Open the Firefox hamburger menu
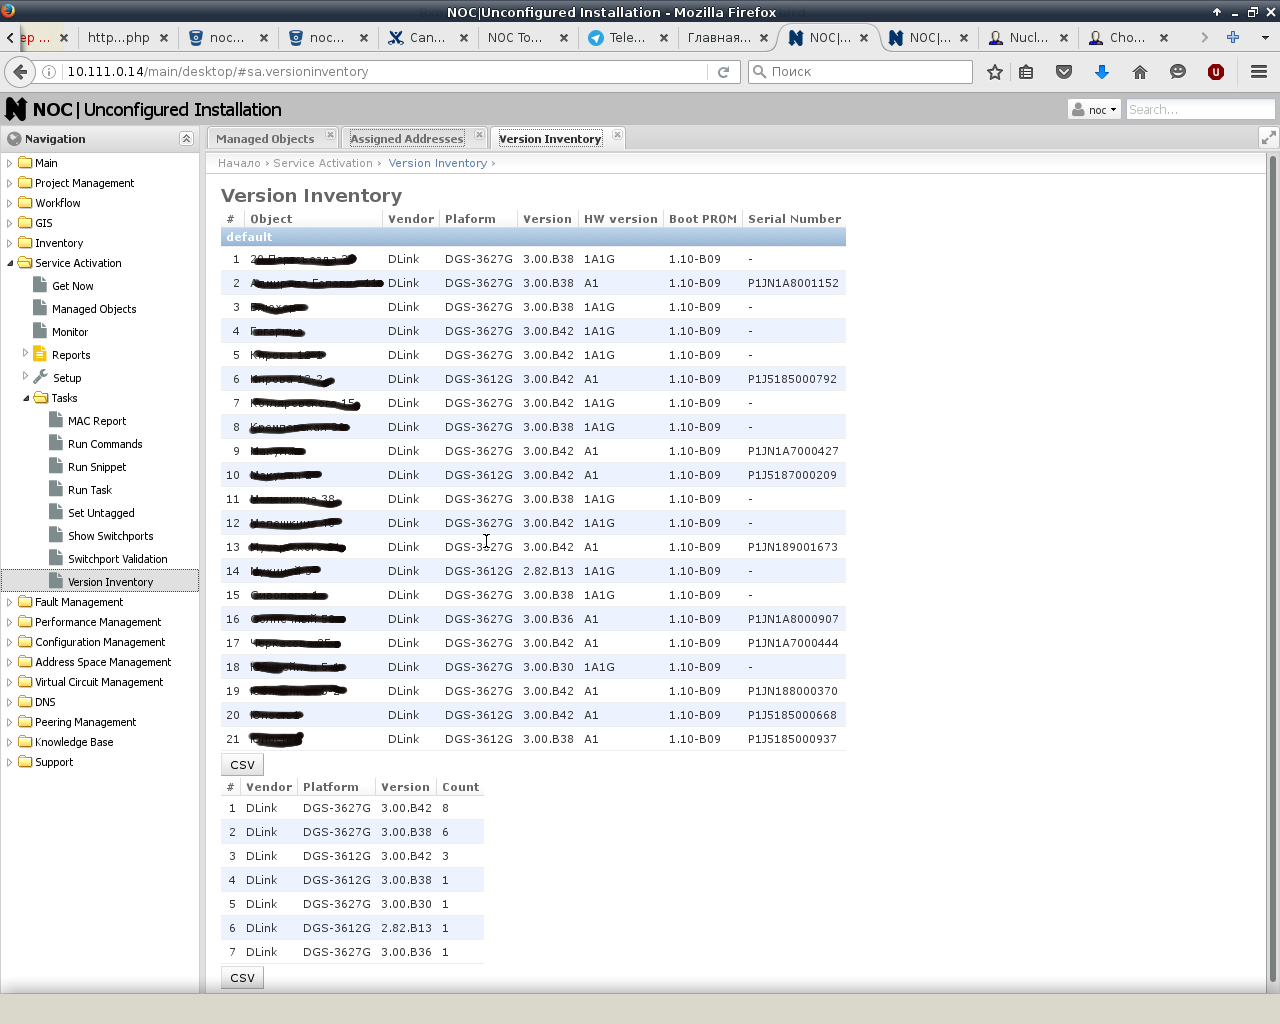 point(1259,72)
